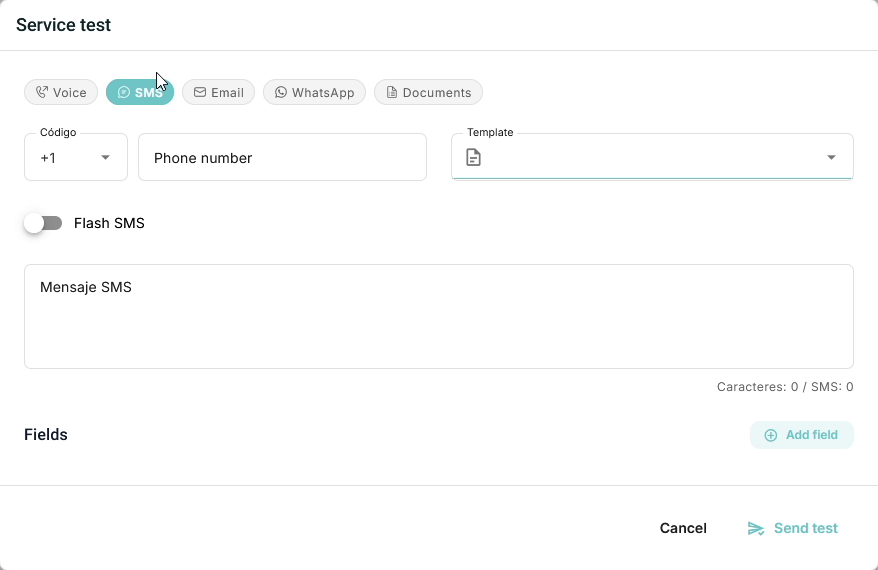Switch to the Voice tab

click(x=61, y=92)
